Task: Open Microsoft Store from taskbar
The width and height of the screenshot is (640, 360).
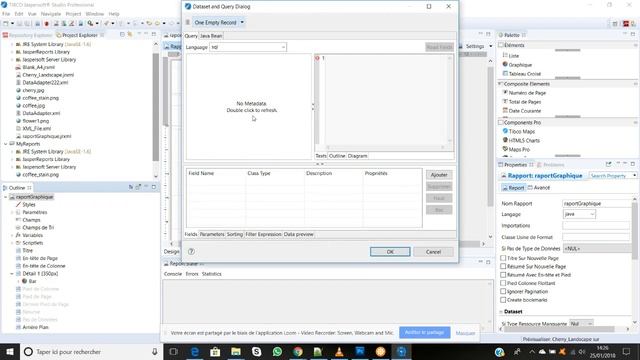Action: click(215, 352)
